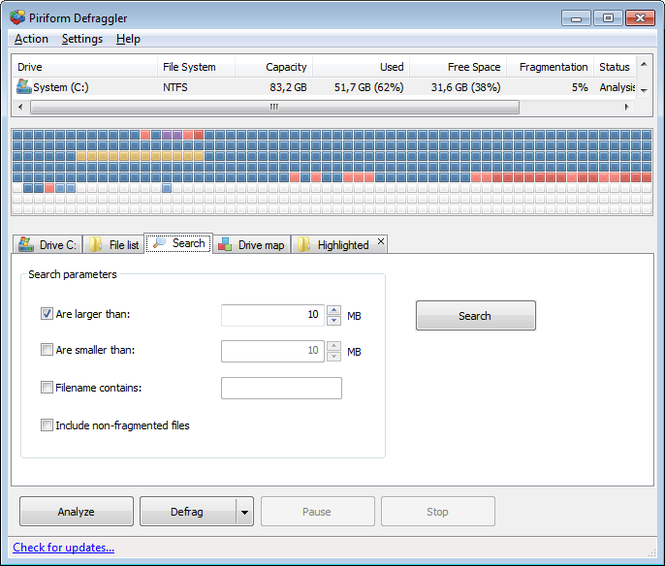
Task: Click the System (C:) drive icon
Action: (x=24, y=86)
